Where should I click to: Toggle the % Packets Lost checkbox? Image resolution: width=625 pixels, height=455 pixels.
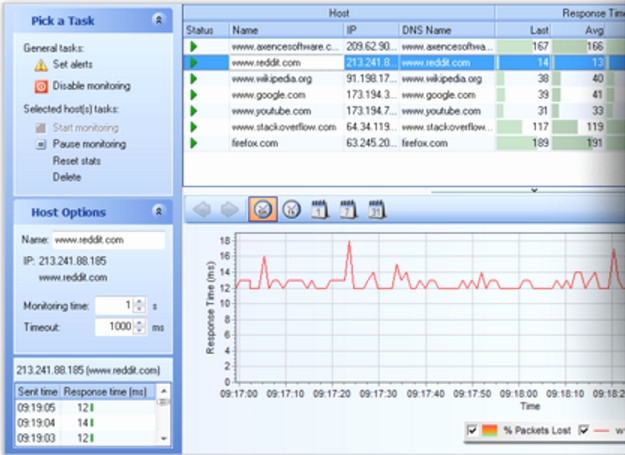[472, 430]
